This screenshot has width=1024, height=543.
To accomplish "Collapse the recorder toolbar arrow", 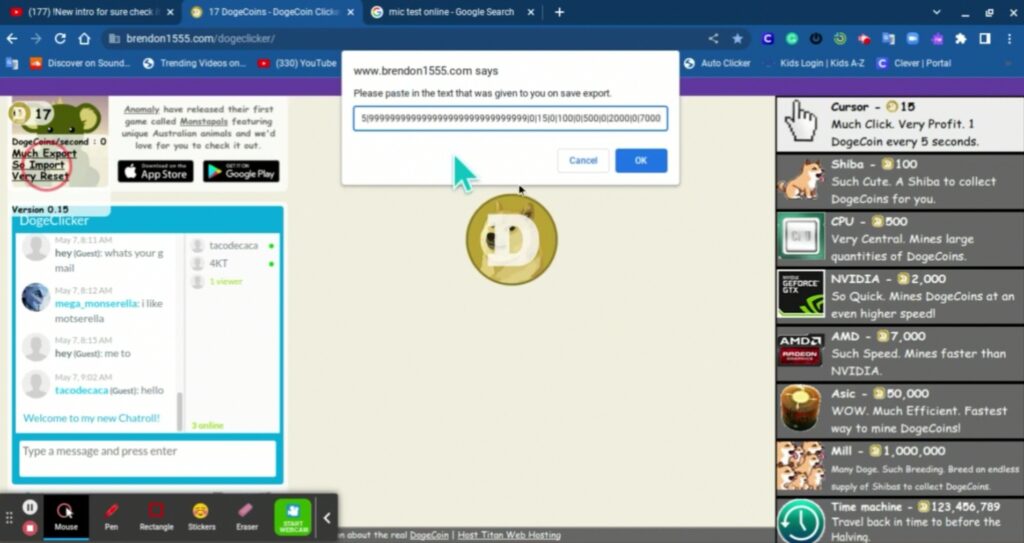I will (327, 518).
